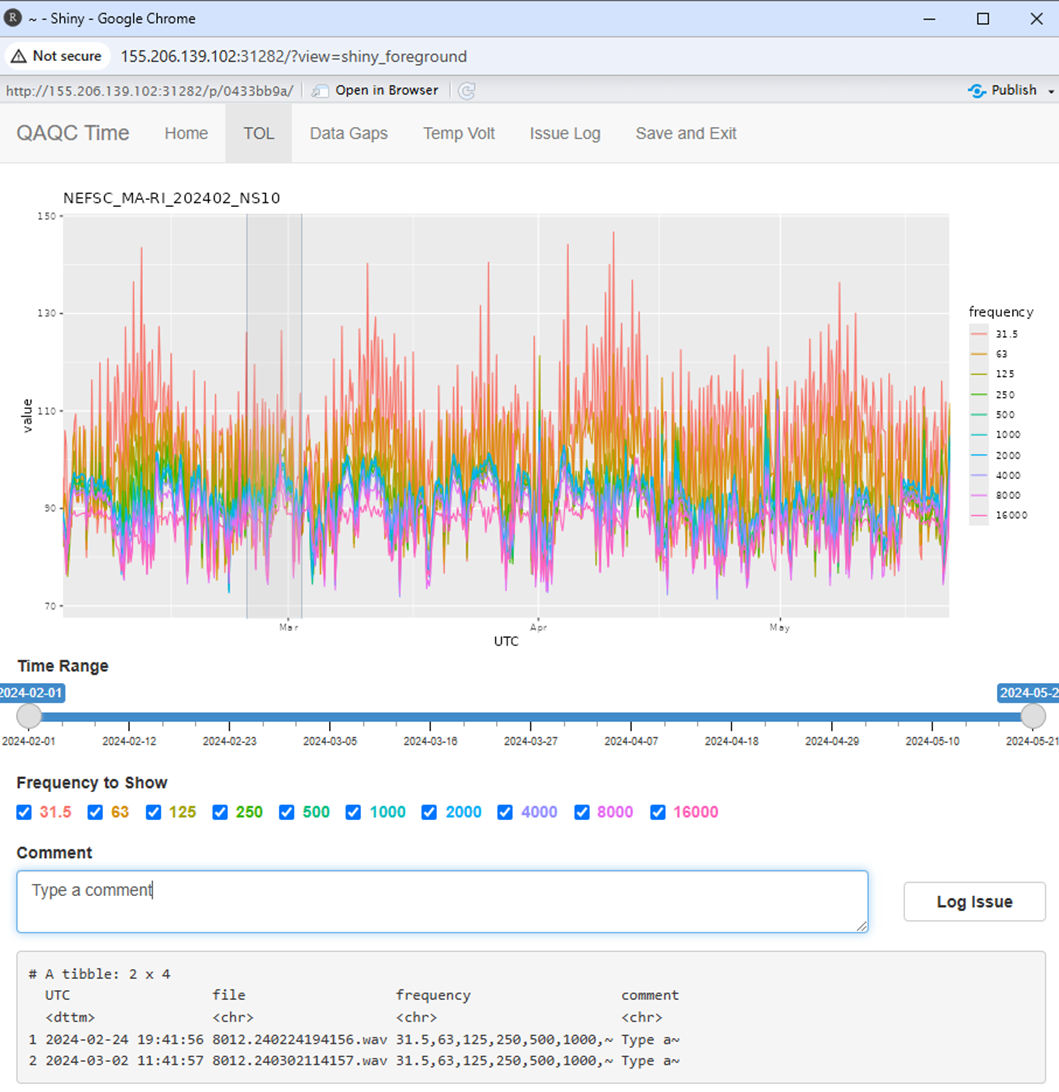Click the Open in Browser icon

320,91
